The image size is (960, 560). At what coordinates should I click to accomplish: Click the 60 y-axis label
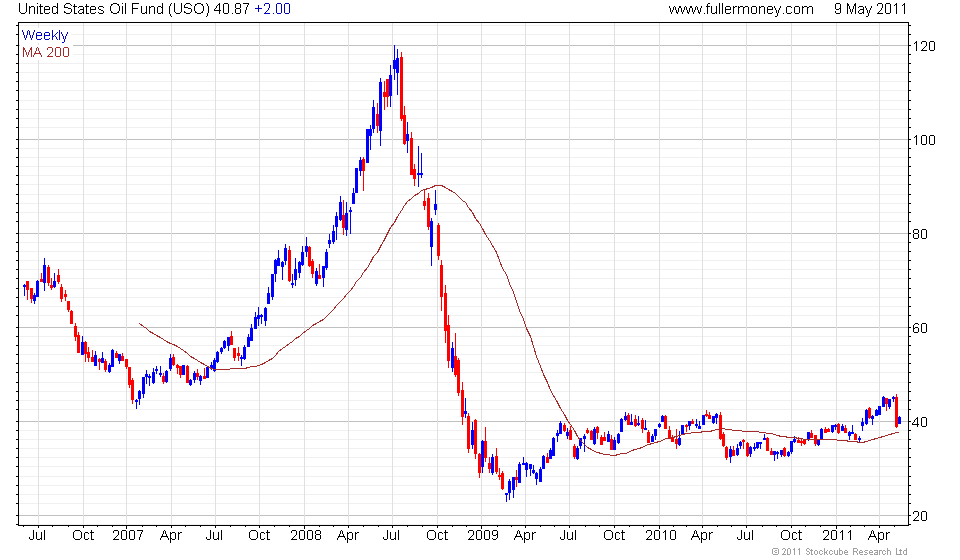(x=920, y=328)
